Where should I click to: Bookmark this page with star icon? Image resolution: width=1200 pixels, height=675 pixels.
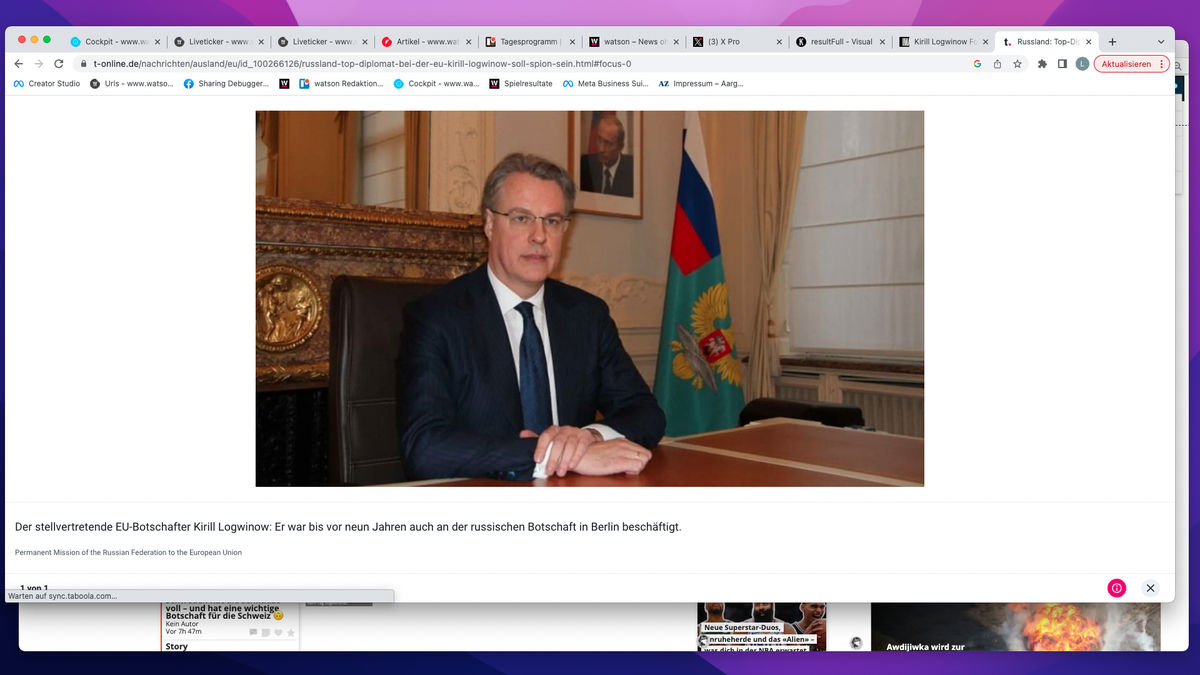click(1017, 64)
